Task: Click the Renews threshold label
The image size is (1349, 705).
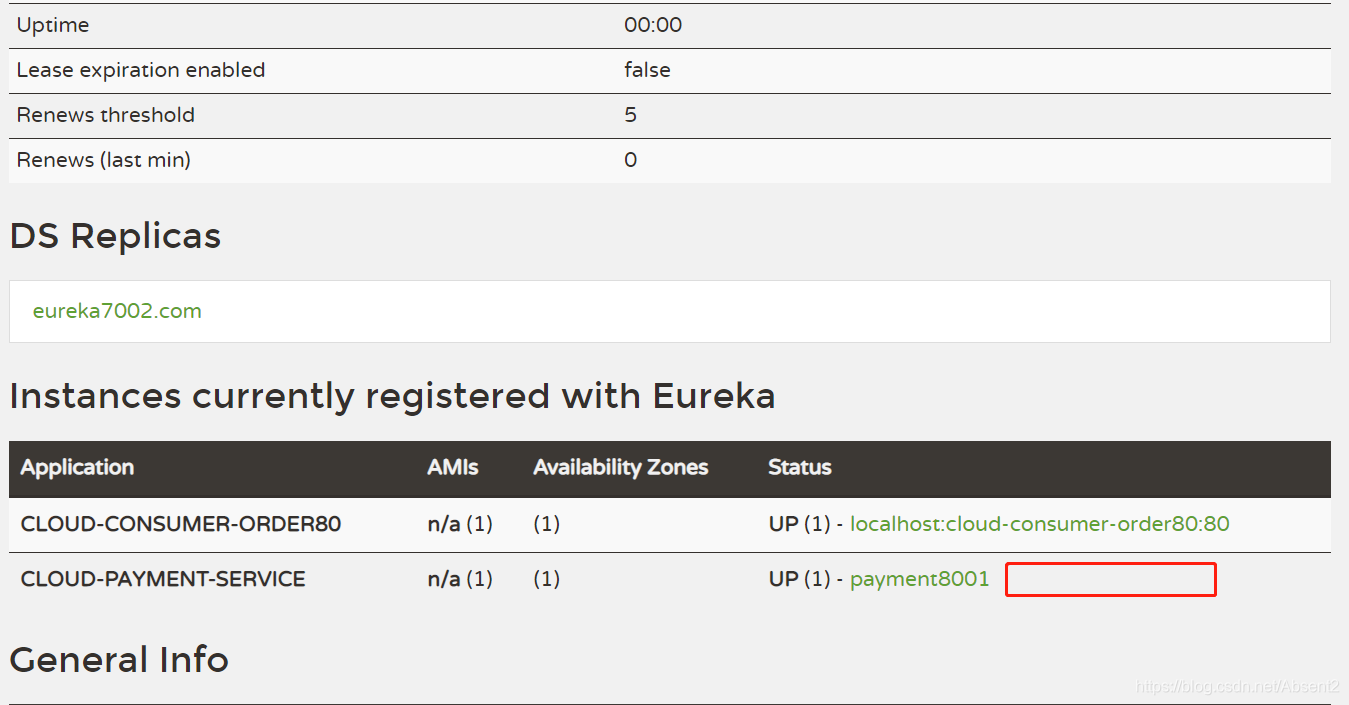Action: coord(106,115)
